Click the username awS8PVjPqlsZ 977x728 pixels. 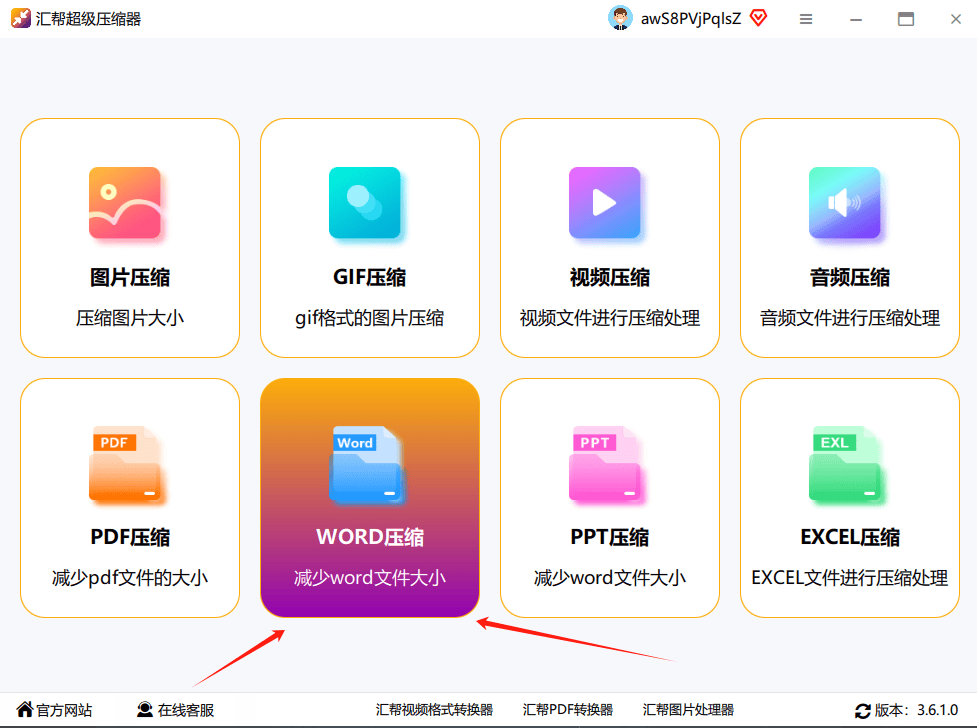coord(689,17)
